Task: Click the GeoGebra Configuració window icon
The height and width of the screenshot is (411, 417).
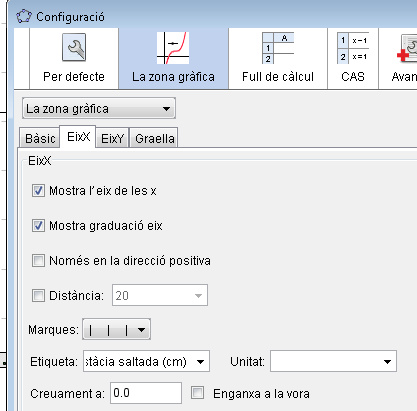Action: click(x=24, y=16)
